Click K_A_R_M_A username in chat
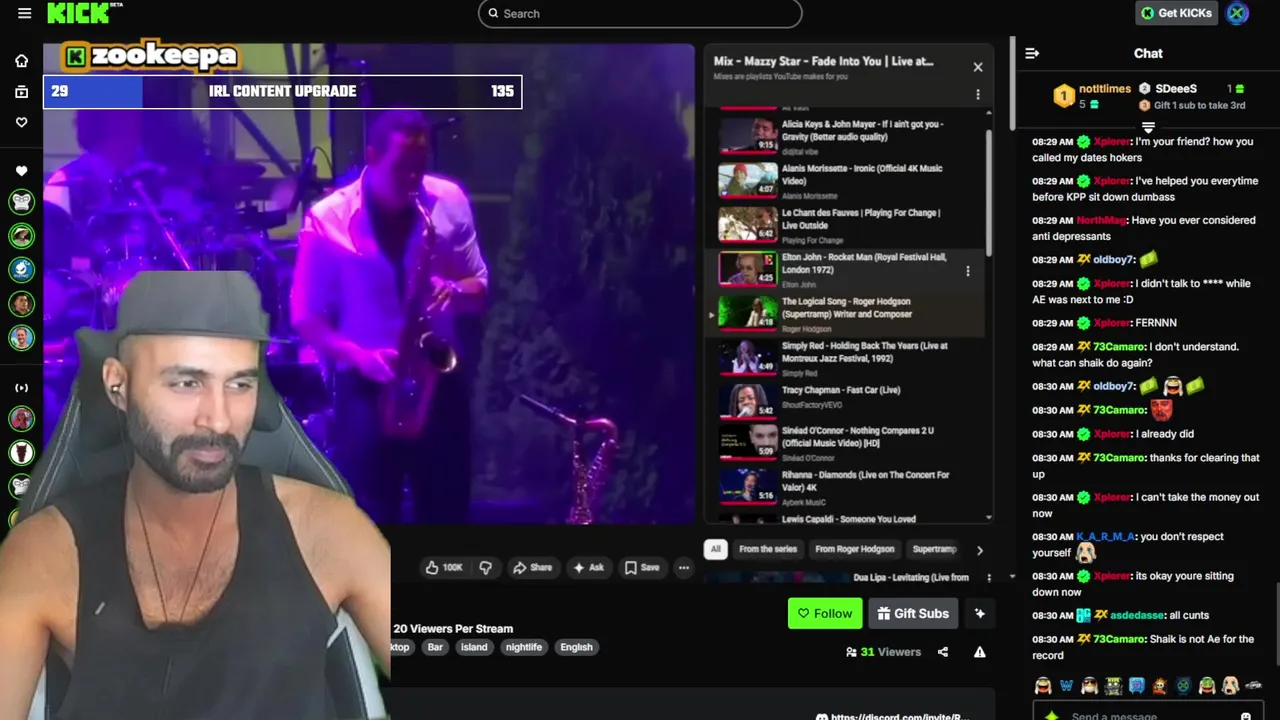This screenshot has height=720, width=1280. (x=1105, y=537)
